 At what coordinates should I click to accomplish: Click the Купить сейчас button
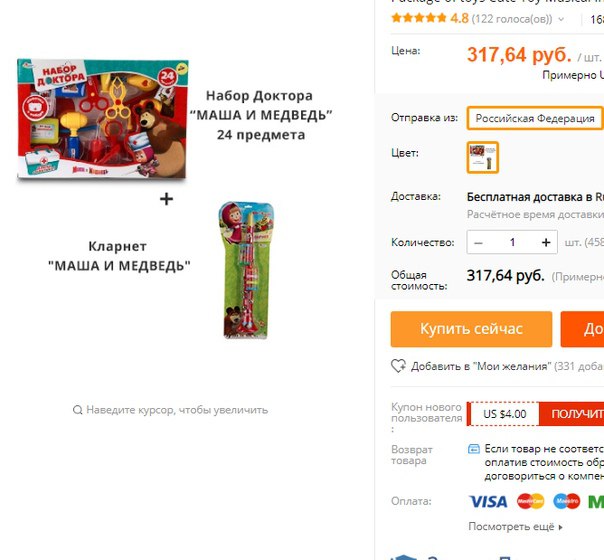471,329
